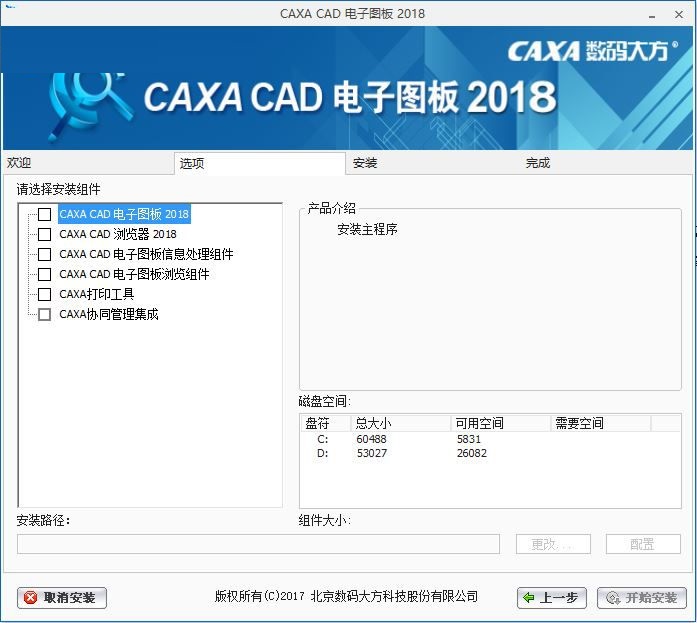Check the CAXA CAD 电子图板 2018 checkbox
Image resolution: width=697 pixels, height=623 pixels.
pyautogui.click(x=44, y=214)
